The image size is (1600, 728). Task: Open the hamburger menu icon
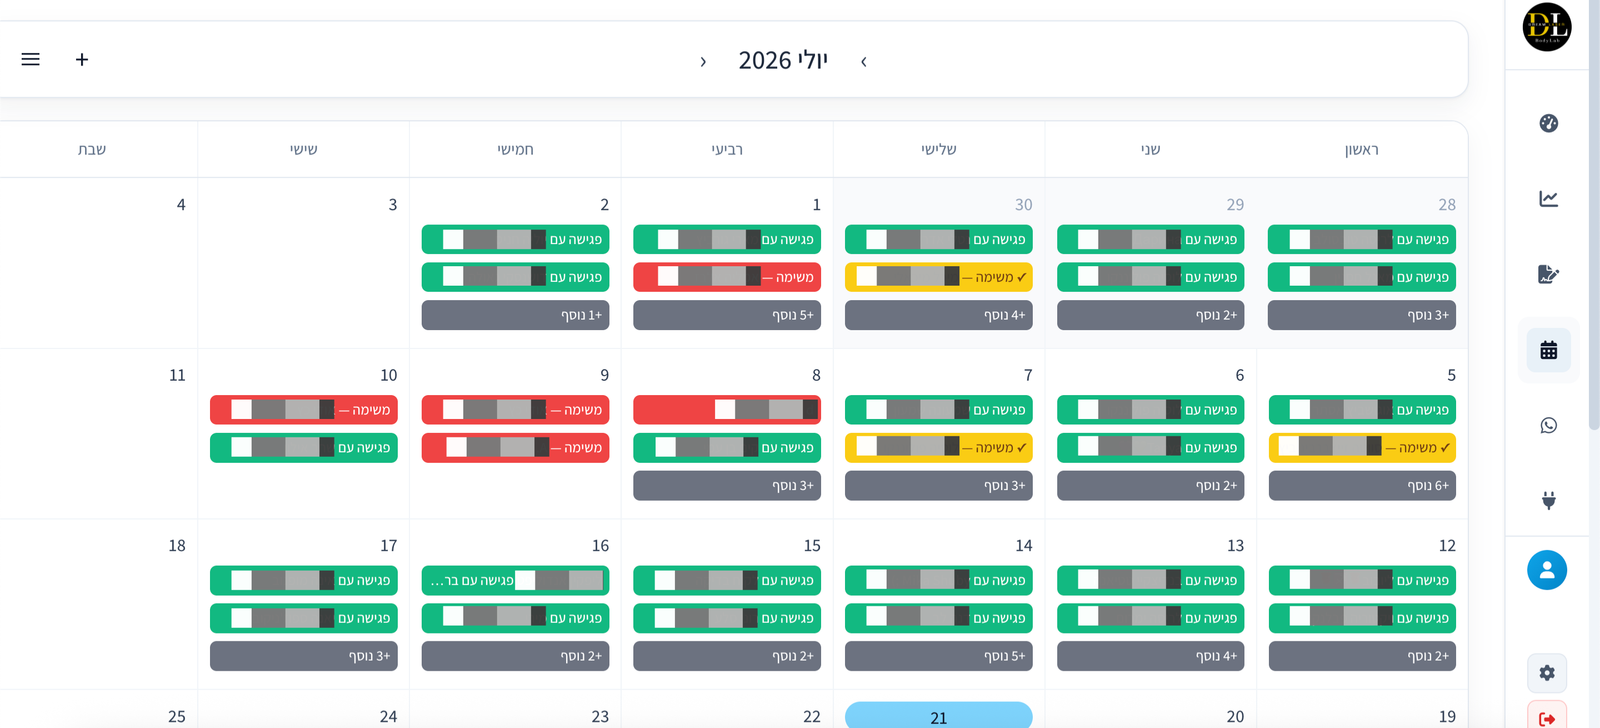pos(31,59)
